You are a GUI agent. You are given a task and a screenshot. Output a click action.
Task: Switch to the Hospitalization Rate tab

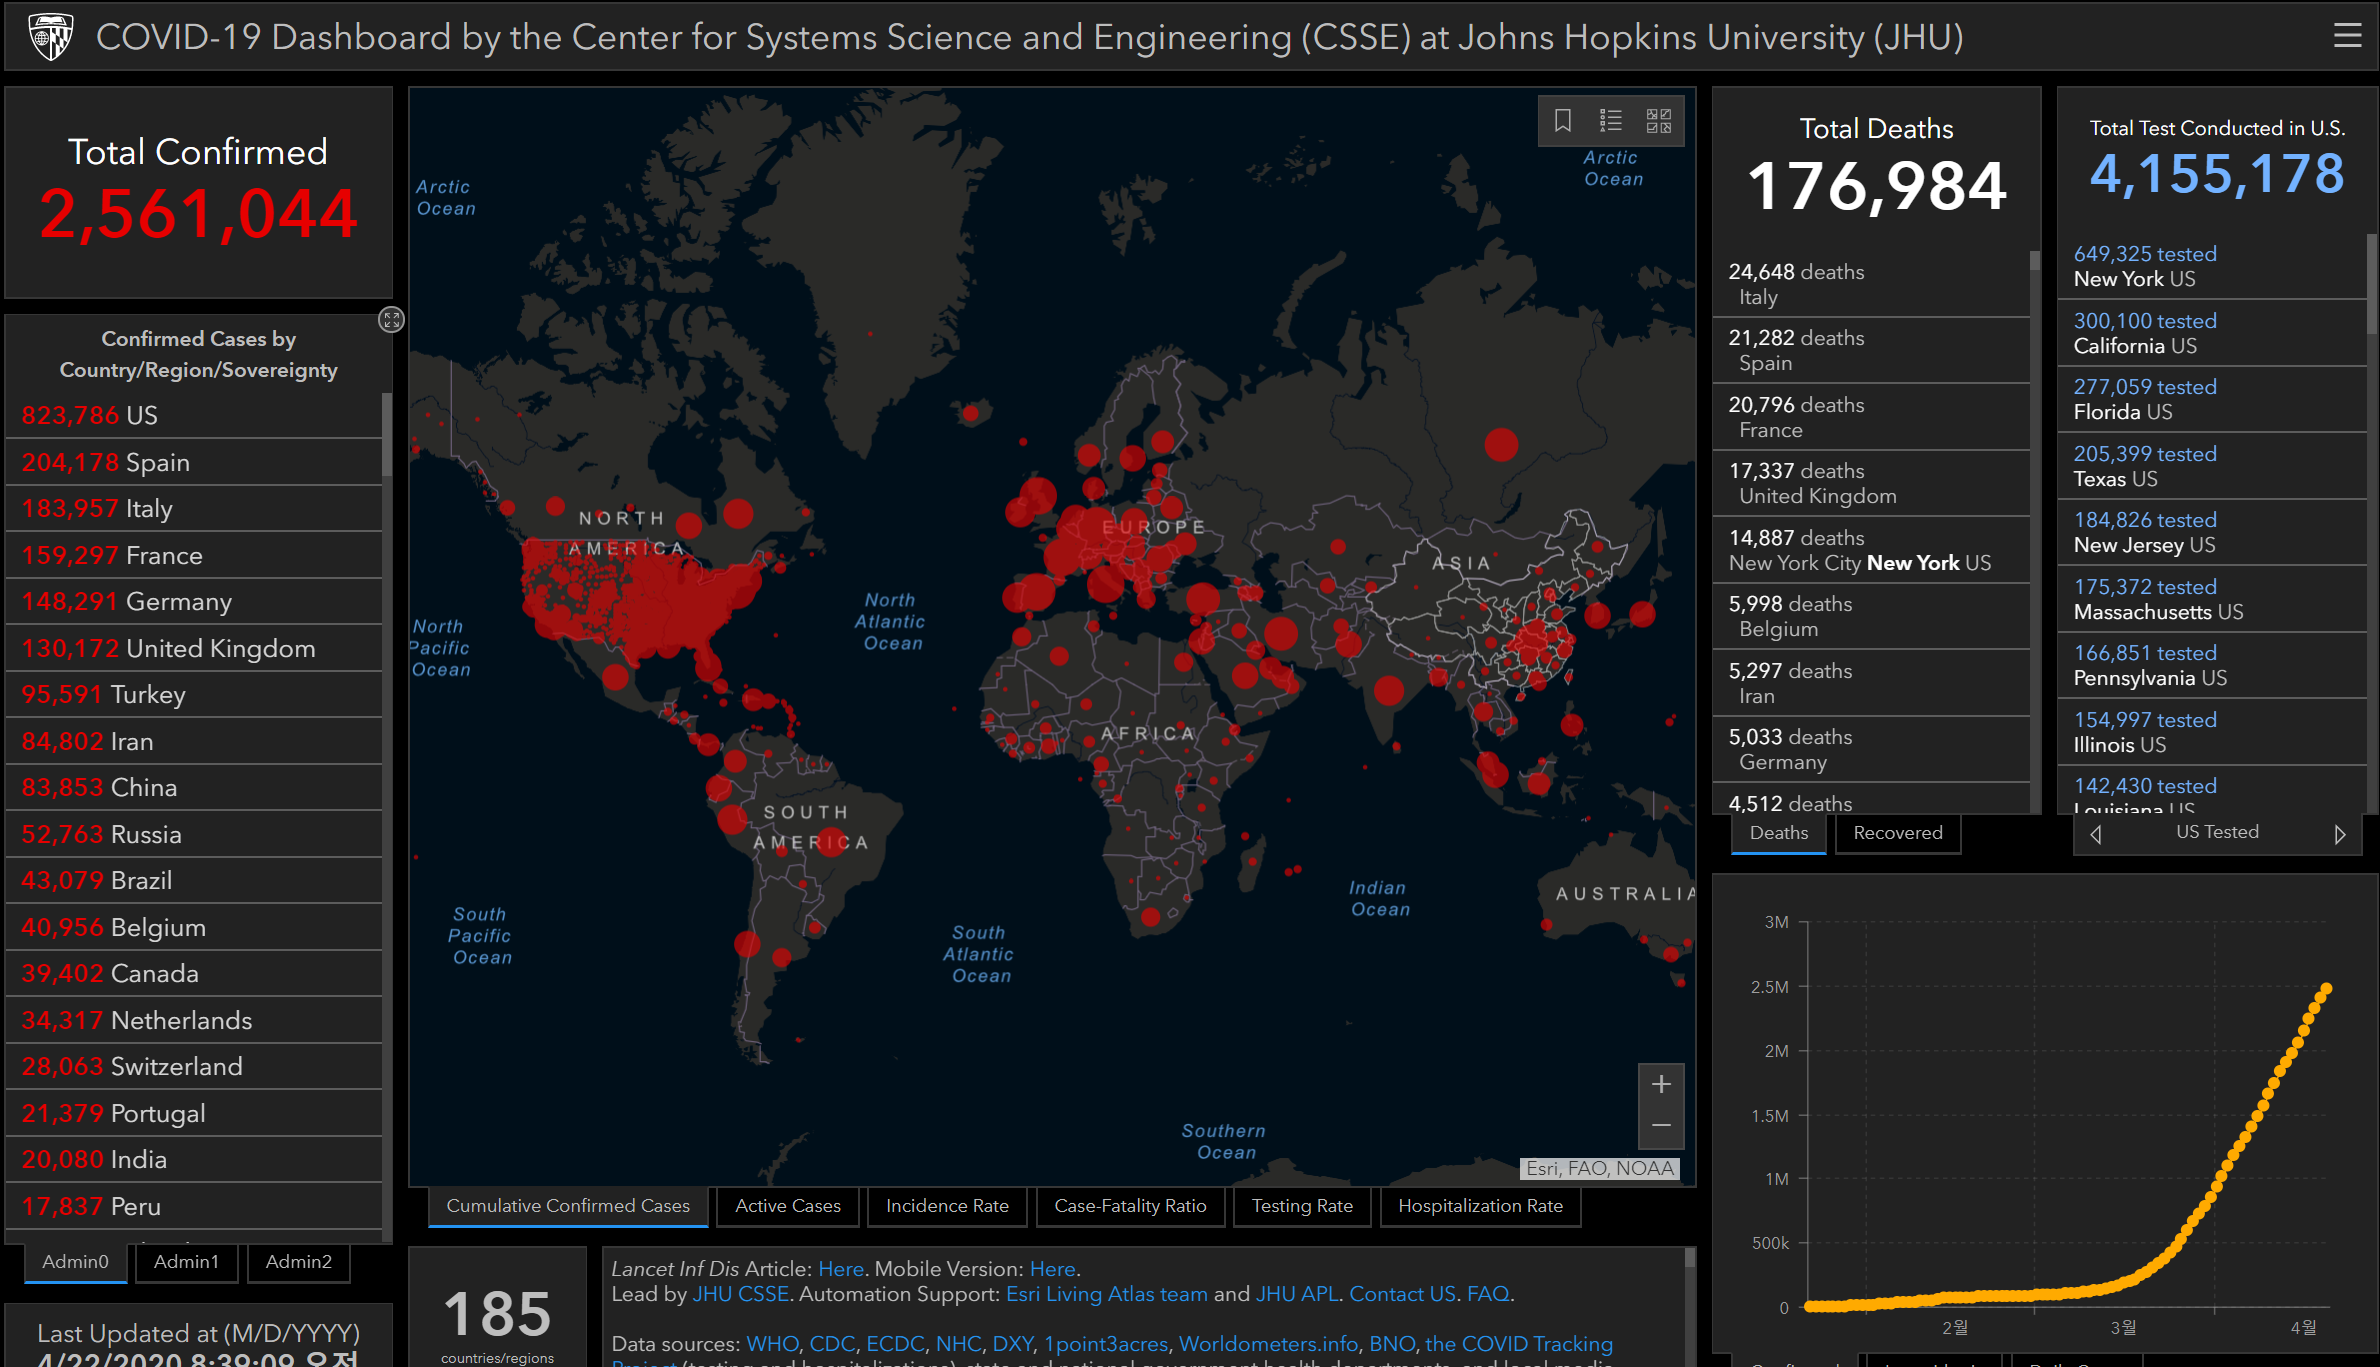(x=1480, y=1206)
